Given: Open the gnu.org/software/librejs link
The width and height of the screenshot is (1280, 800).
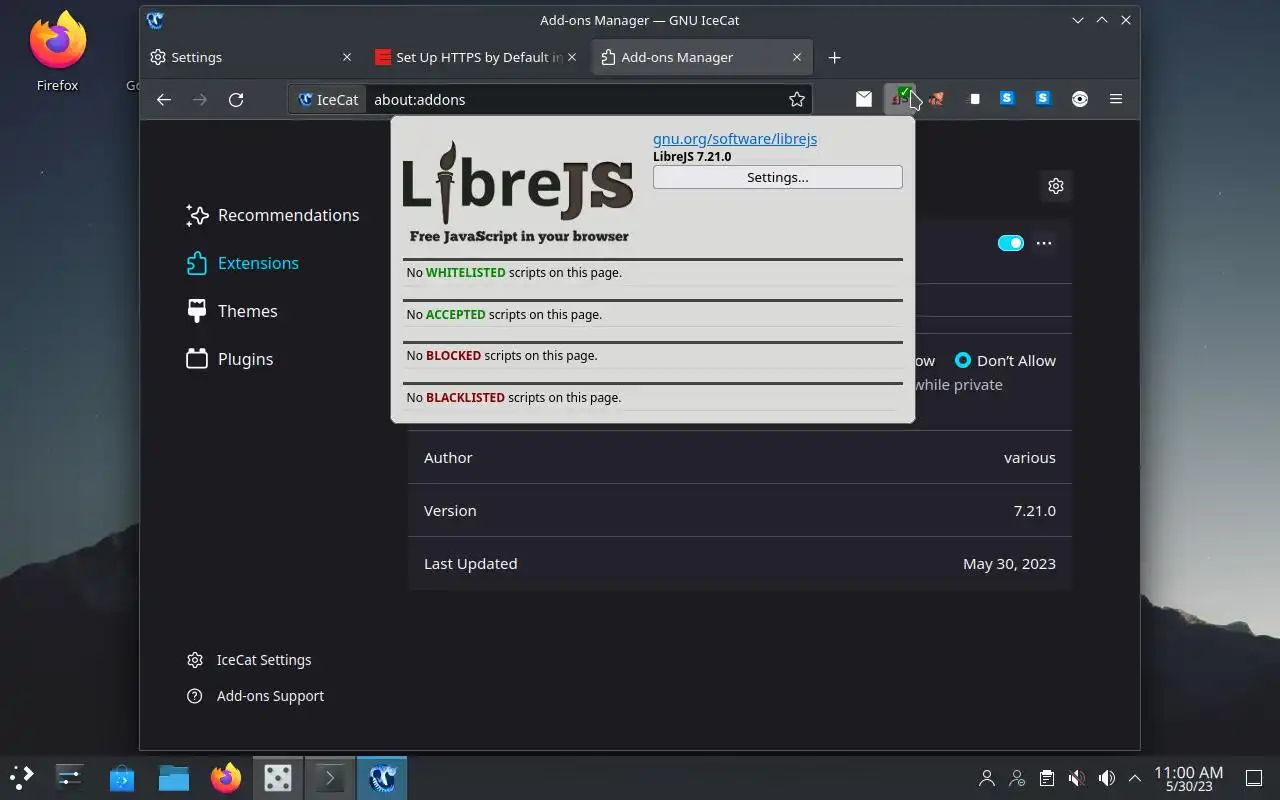Looking at the screenshot, I should tap(735, 139).
